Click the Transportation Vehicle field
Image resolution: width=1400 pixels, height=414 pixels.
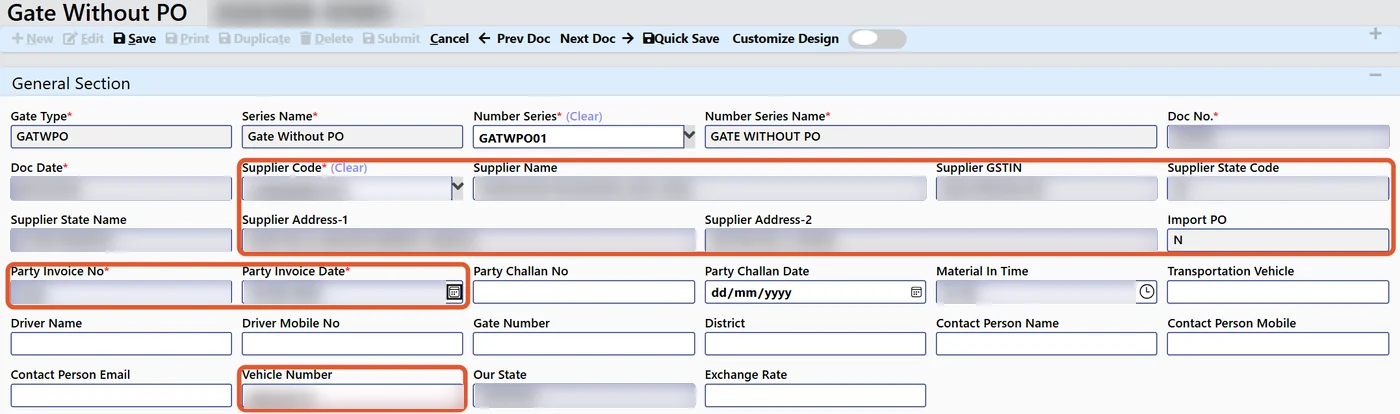coord(1278,292)
